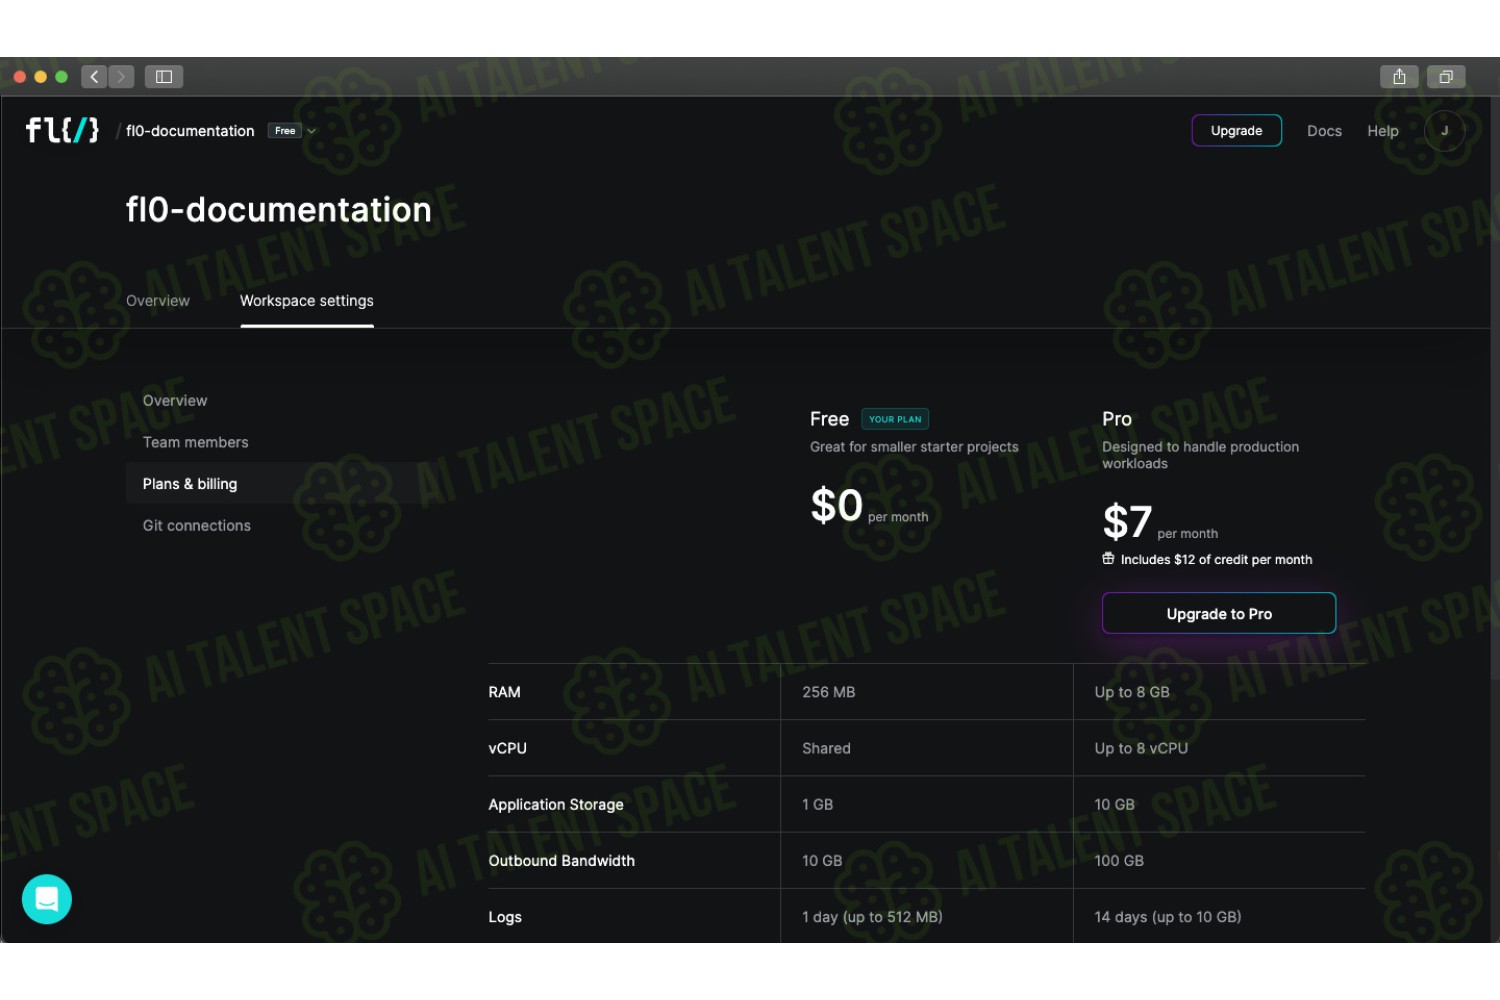The image size is (1500, 1000).
Task: Open the Docs link
Action: click(x=1324, y=131)
